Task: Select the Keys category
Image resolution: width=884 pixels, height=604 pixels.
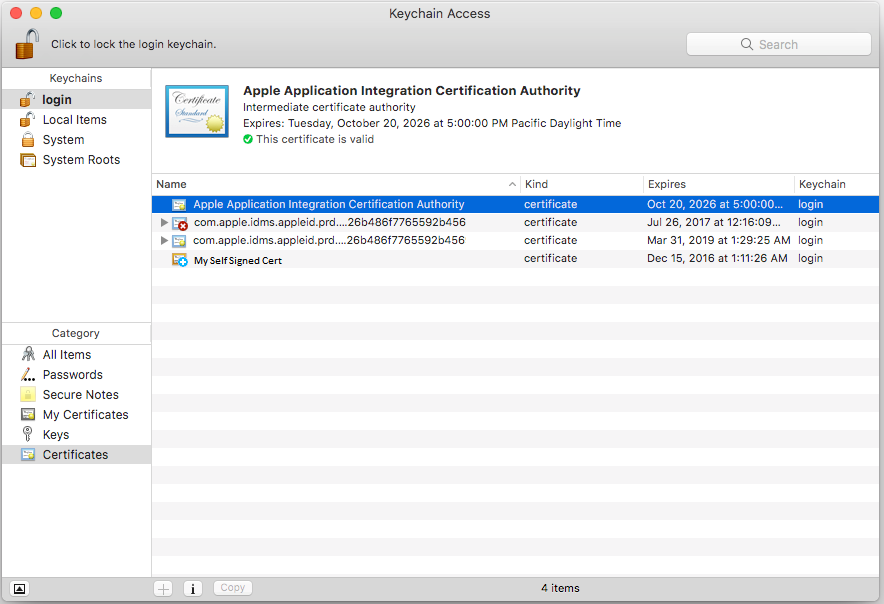Action: 56,435
